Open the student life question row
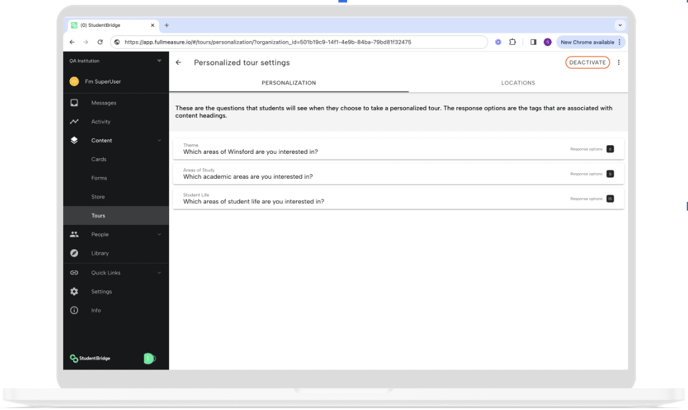This screenshot has height=410, width=688. click(398, 199)
